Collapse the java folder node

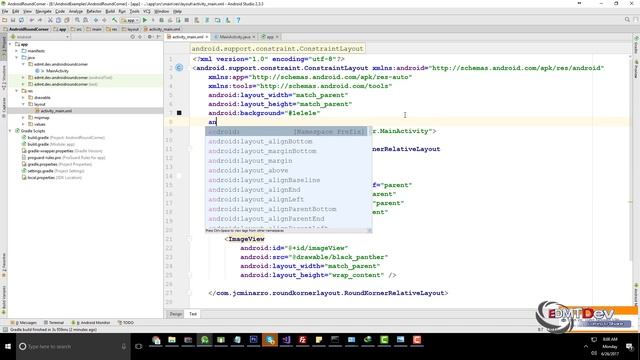17,58
